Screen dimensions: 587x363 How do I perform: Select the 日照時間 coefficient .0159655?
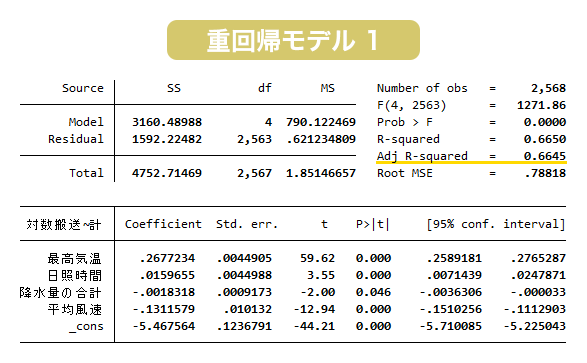click(167, 275)
